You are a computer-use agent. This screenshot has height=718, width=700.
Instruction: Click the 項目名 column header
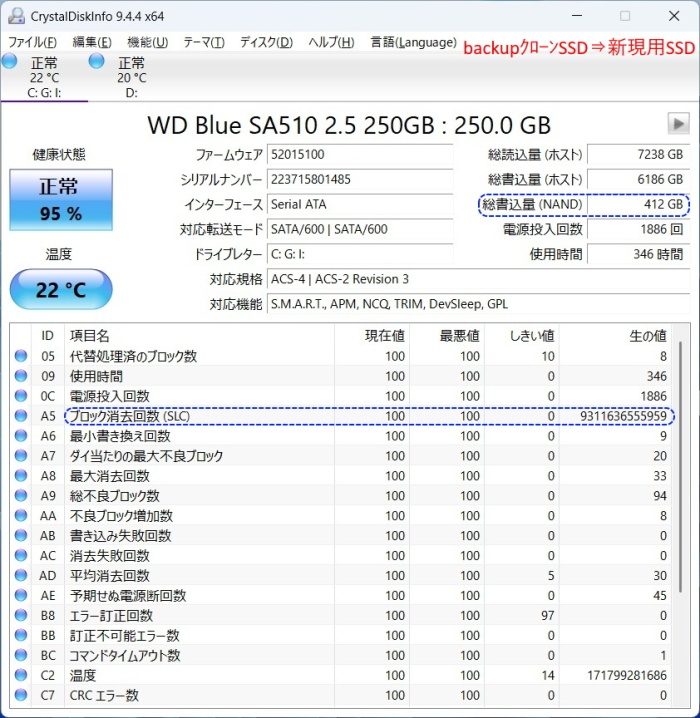[x=200, y=336]
